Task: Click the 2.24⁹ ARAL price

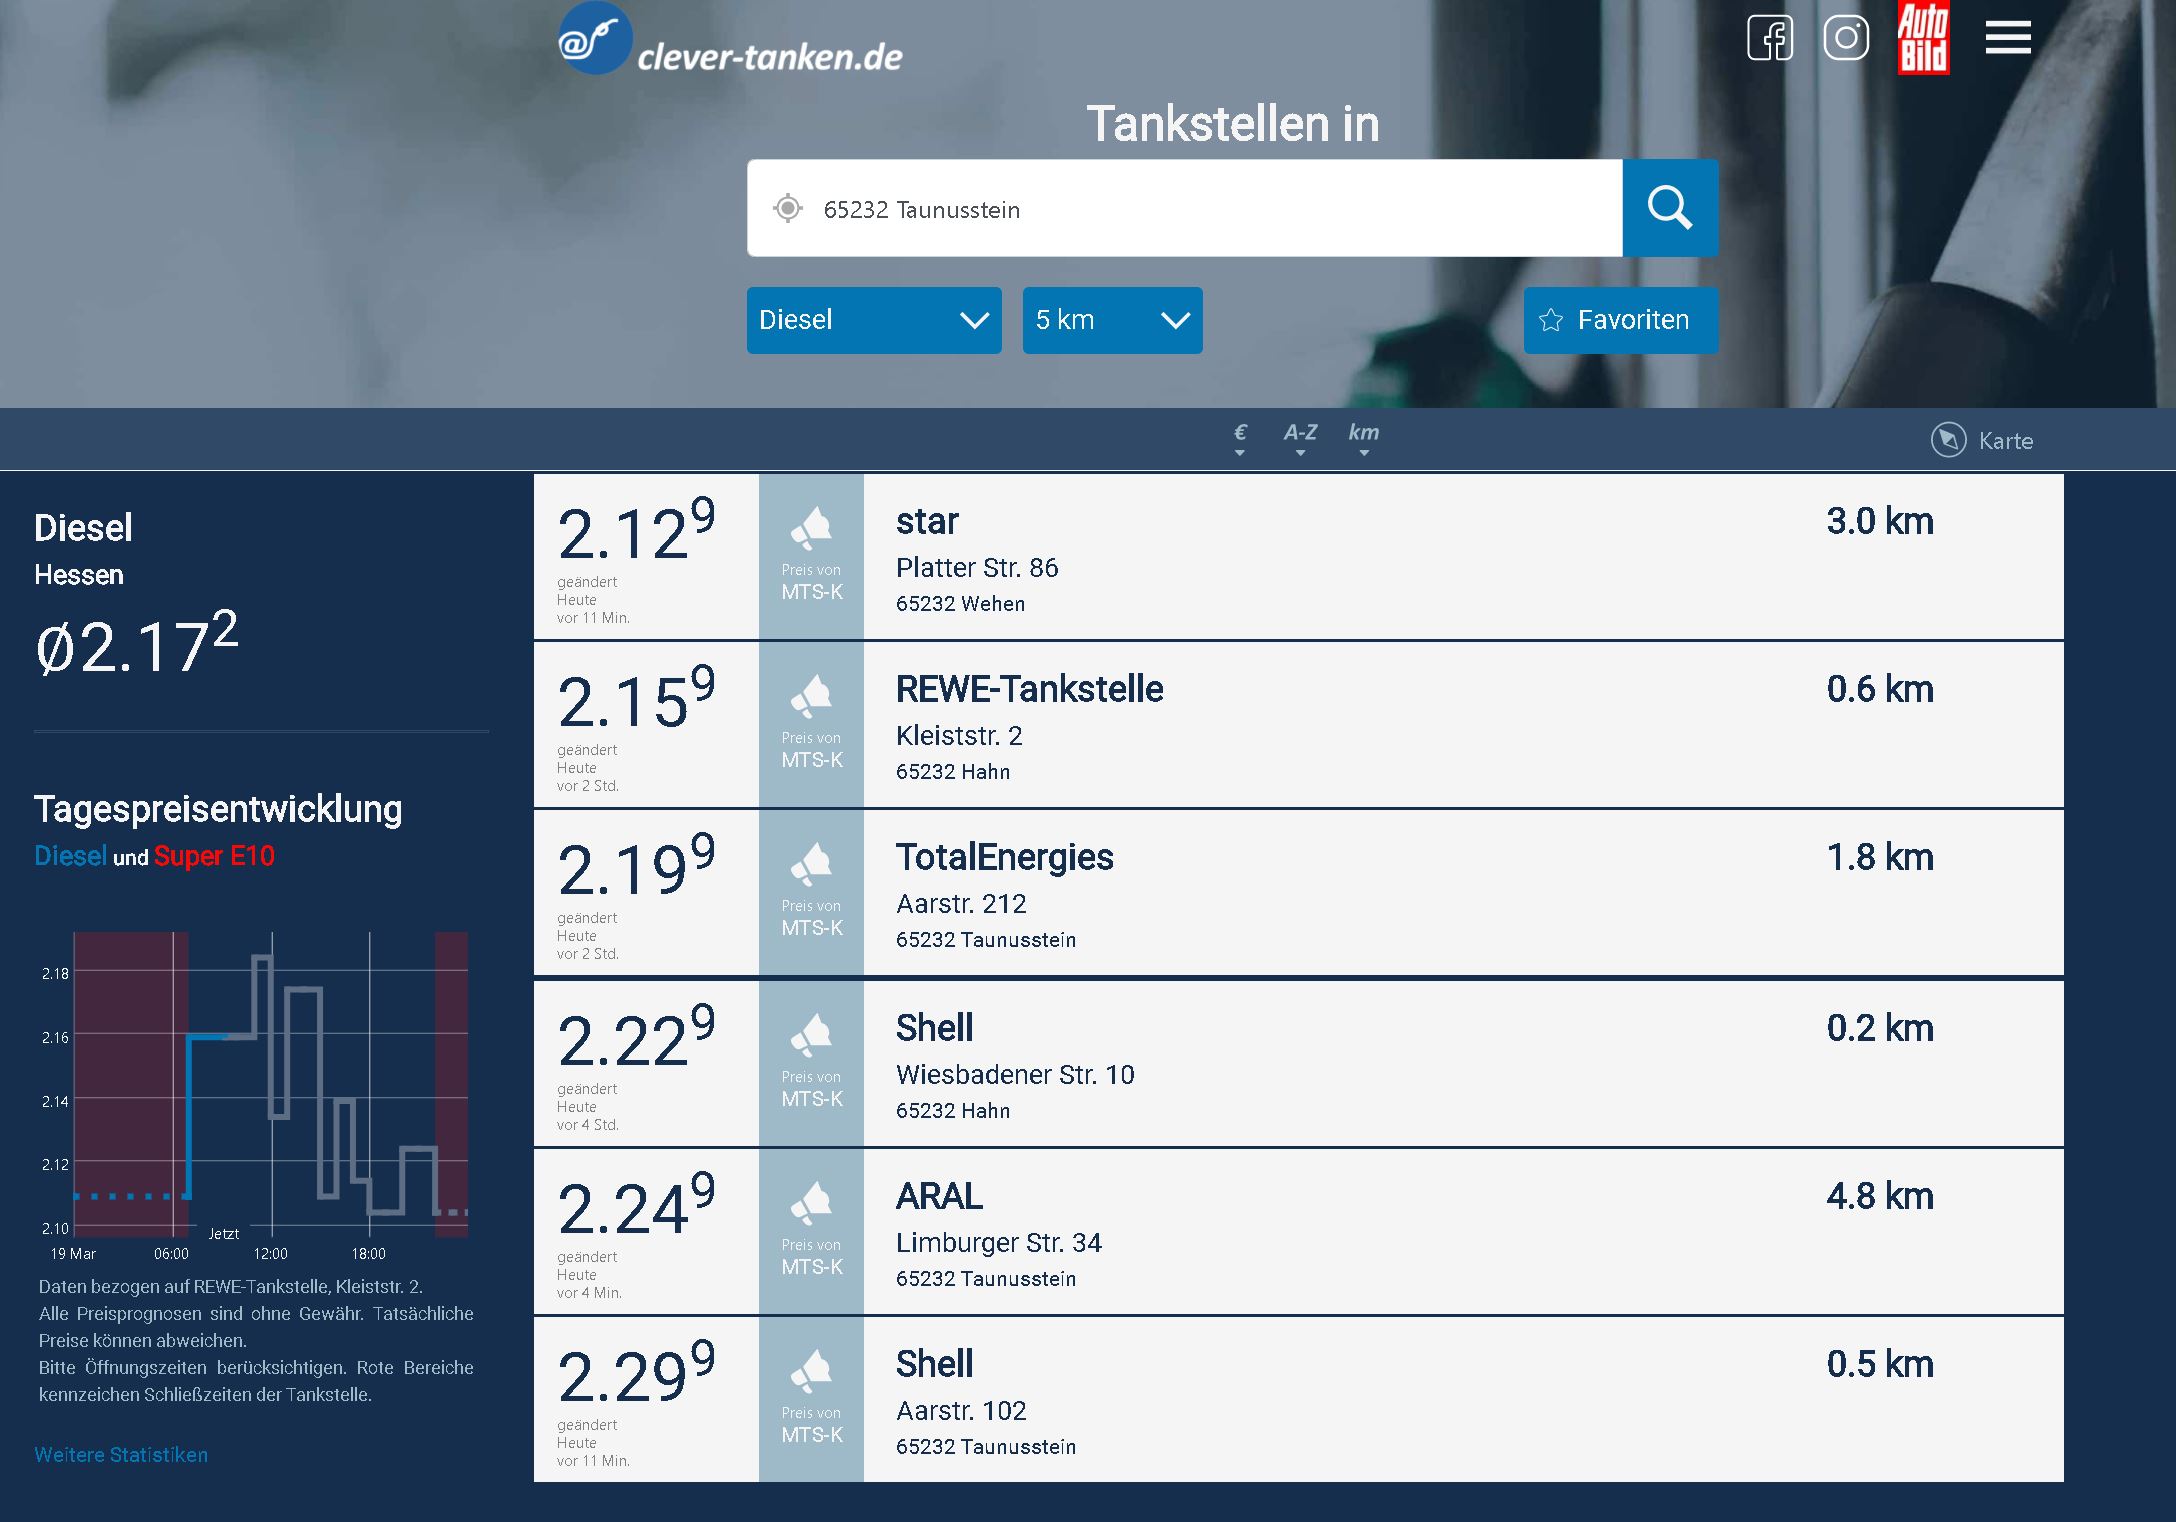Action: click(x=636, y=1203)
